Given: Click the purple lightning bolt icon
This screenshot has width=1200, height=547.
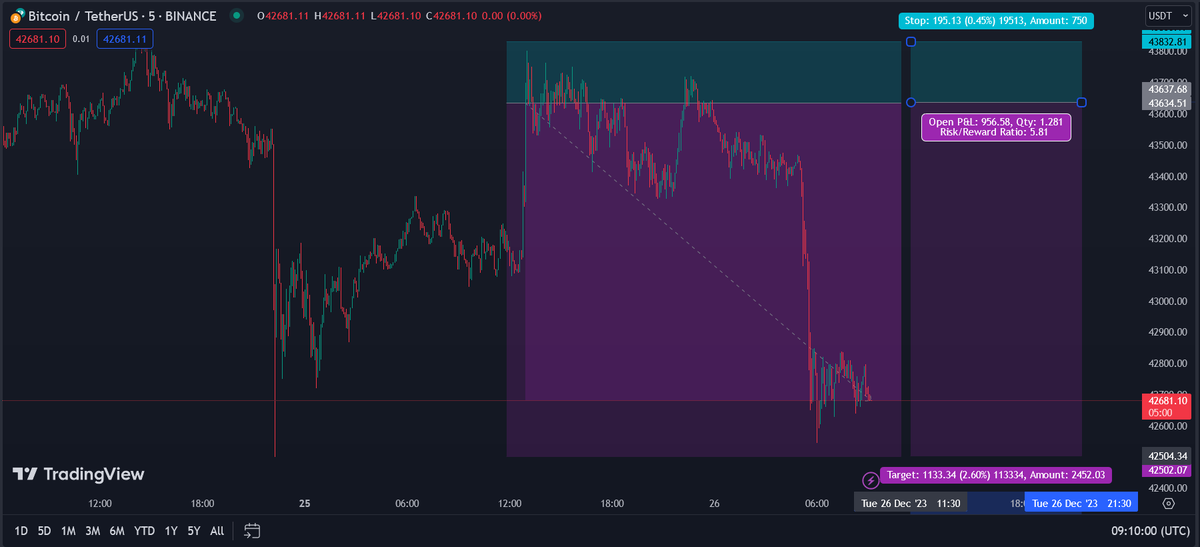Looking at the screenshot, I should click(869, 479).
